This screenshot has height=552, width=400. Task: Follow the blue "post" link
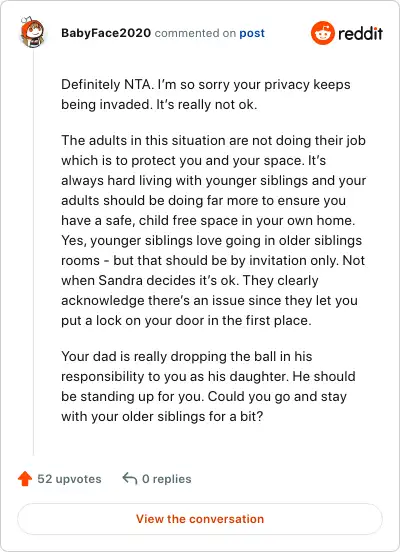coord(252,33)
